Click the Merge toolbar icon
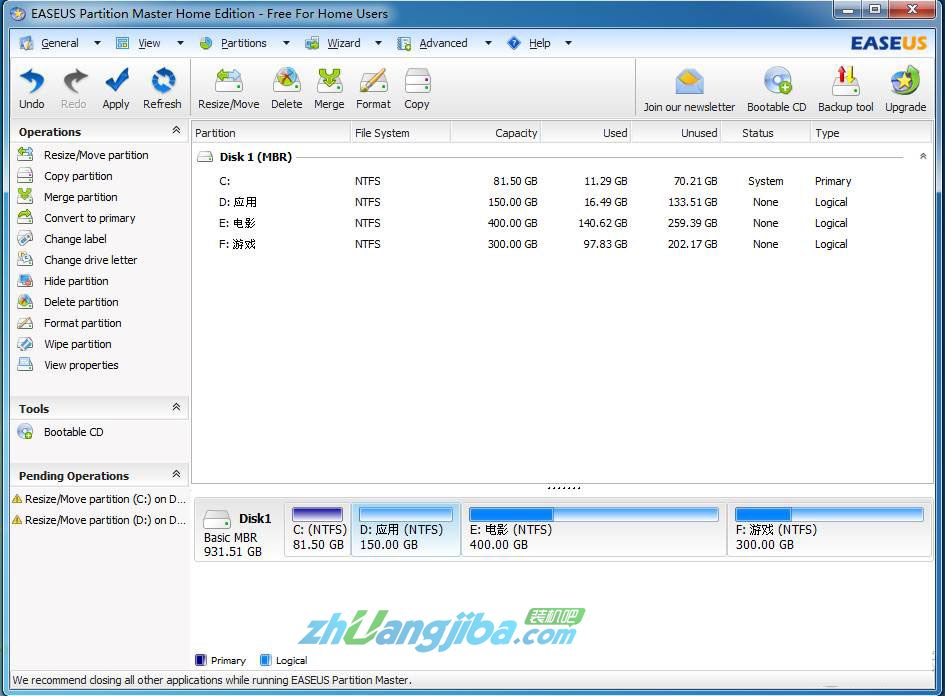The width and height of the screenshot is (945, 696). click(x=329, y=88)
